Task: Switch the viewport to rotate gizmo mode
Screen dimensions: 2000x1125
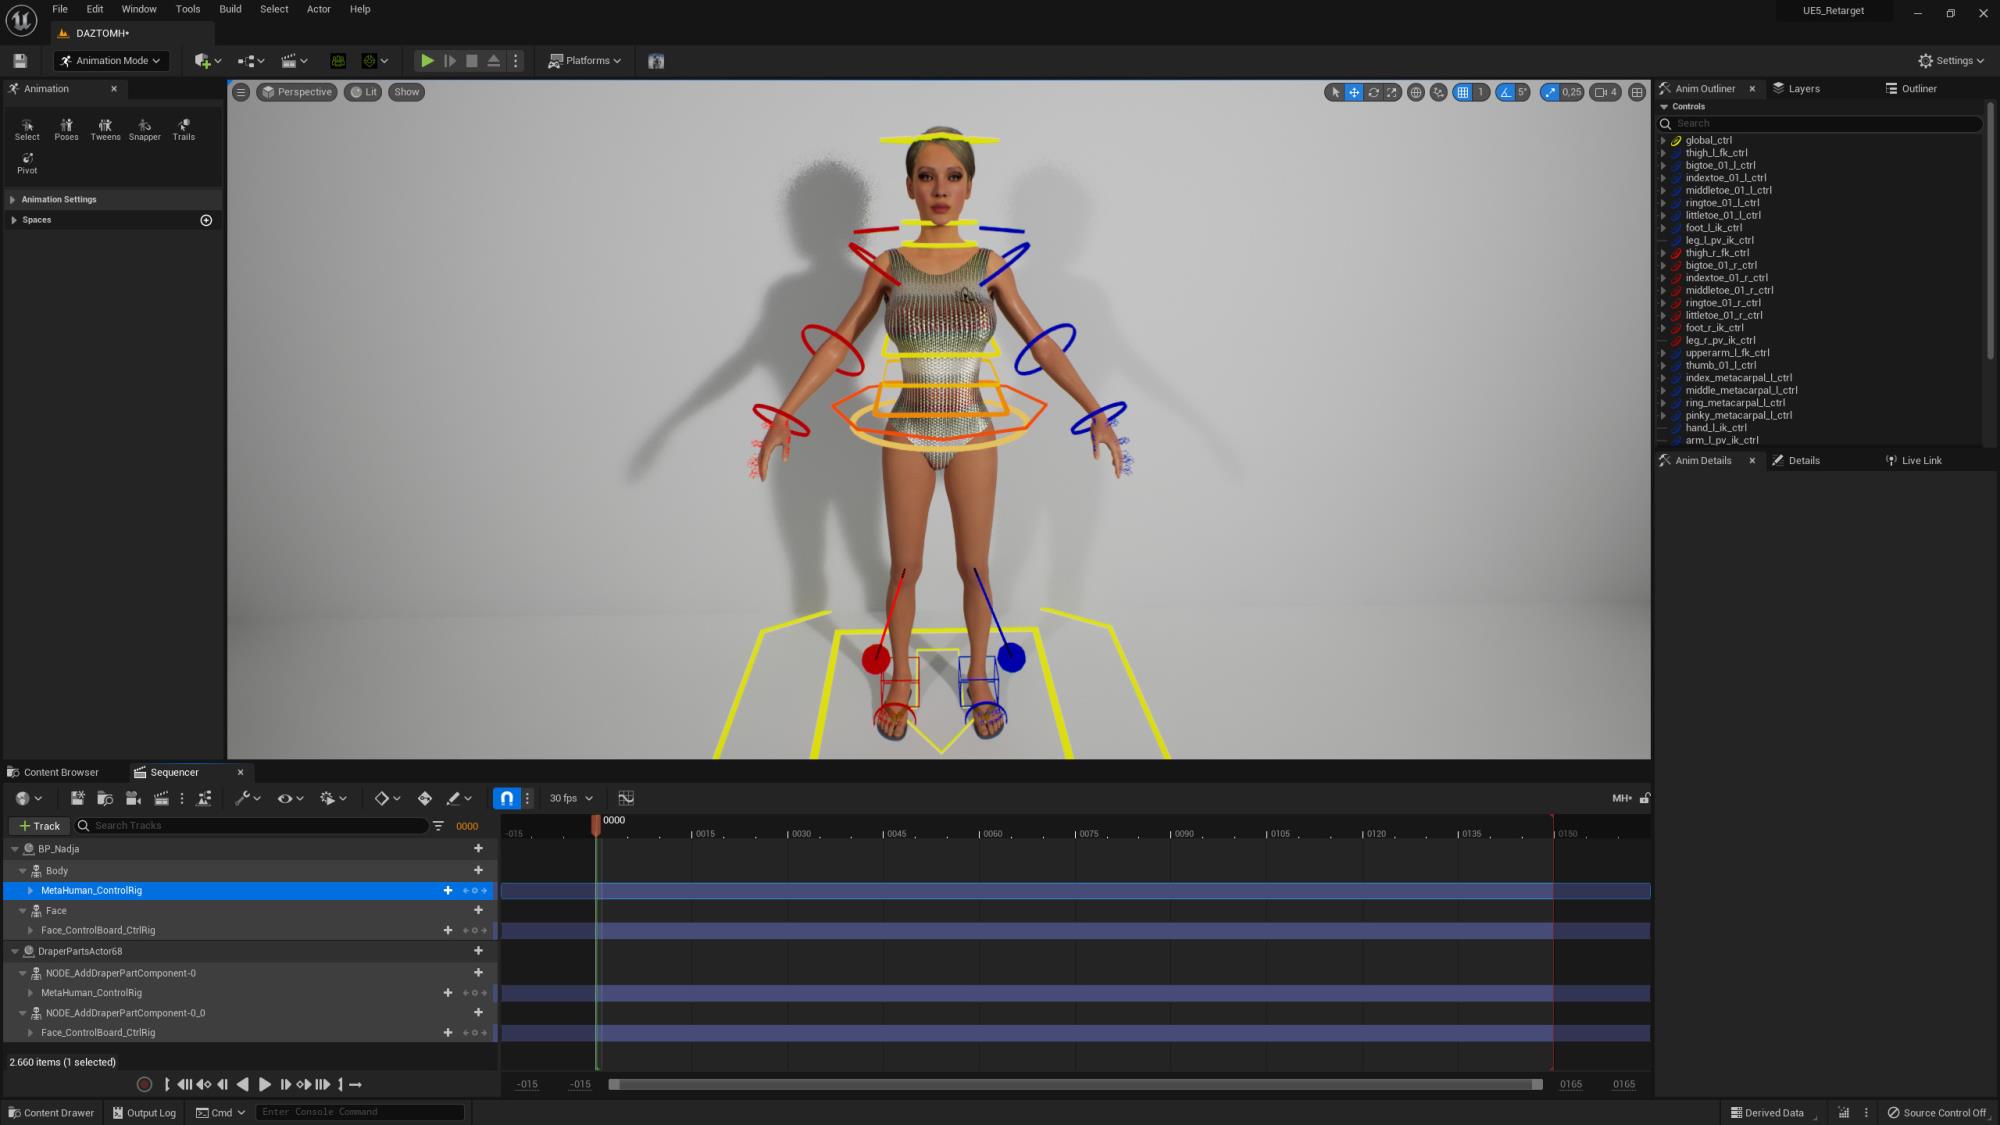Action: 1373,92
